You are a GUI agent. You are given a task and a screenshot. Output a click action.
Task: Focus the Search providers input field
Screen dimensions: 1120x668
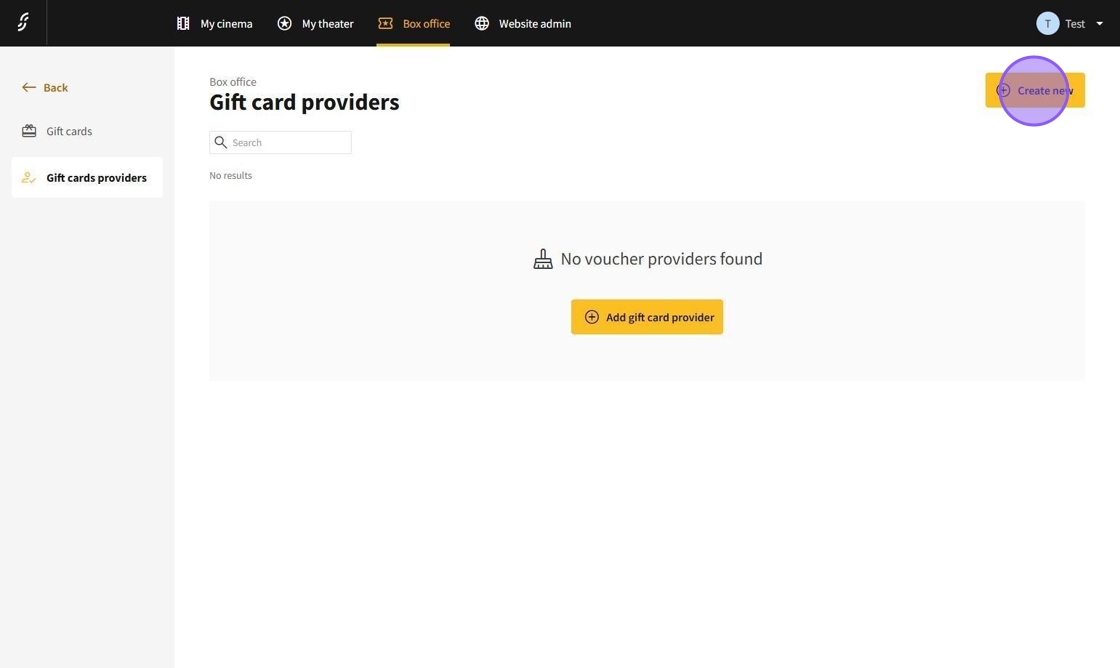point(289,143)
